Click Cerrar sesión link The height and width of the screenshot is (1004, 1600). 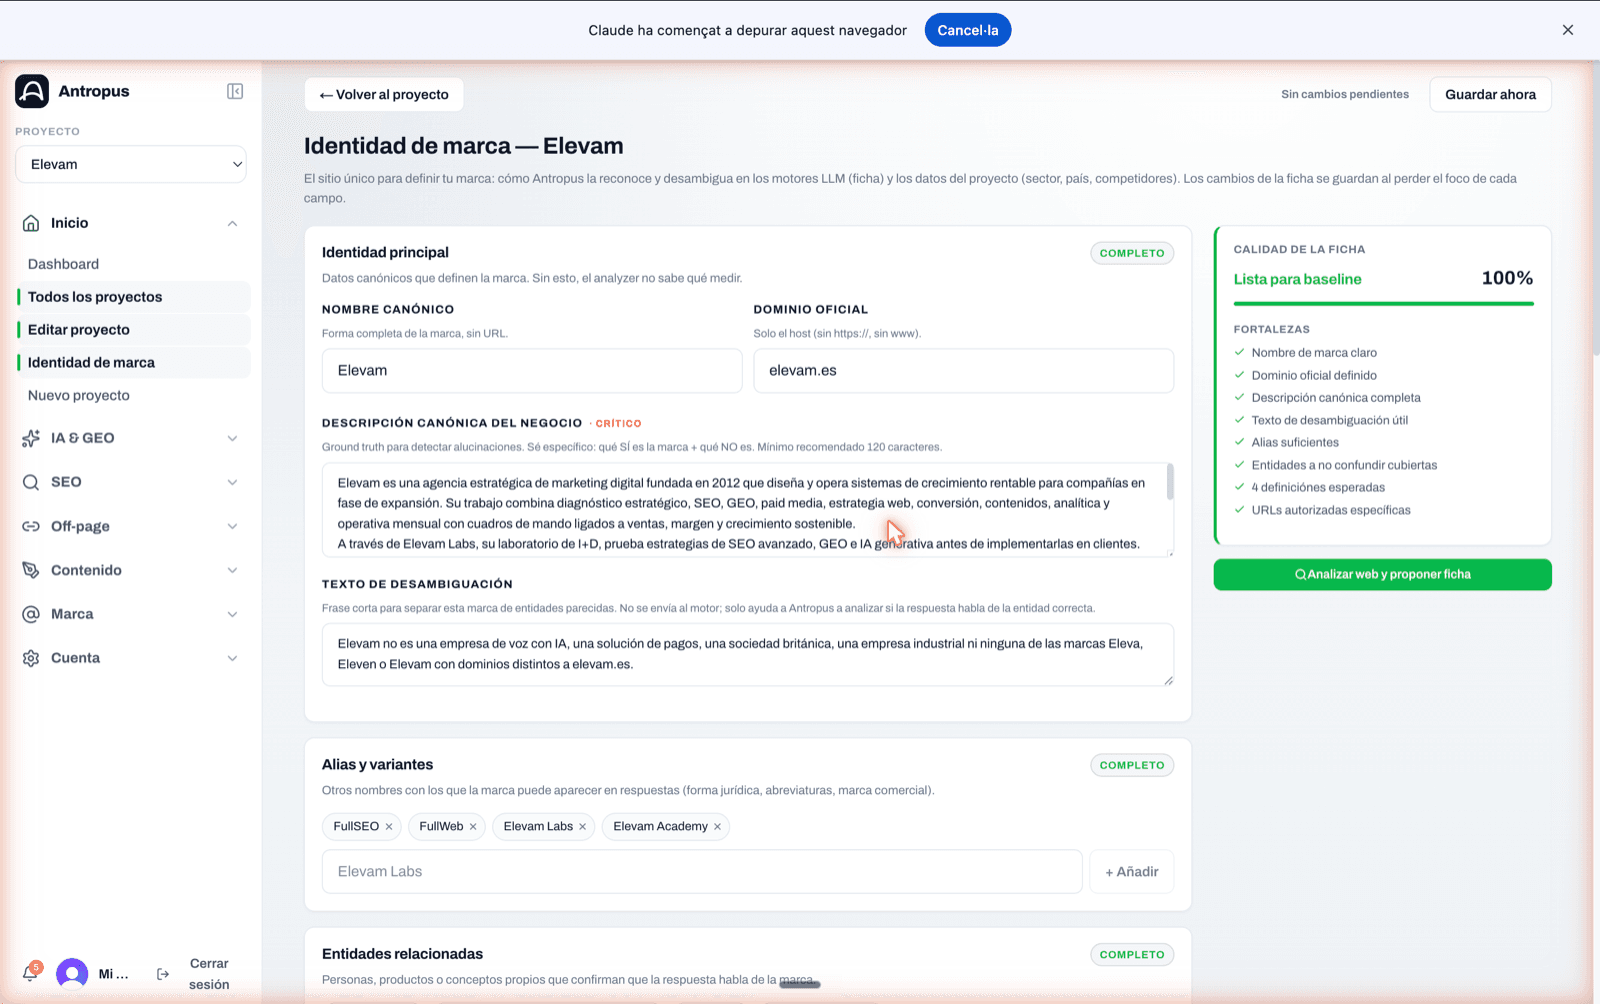pos(209,974)
